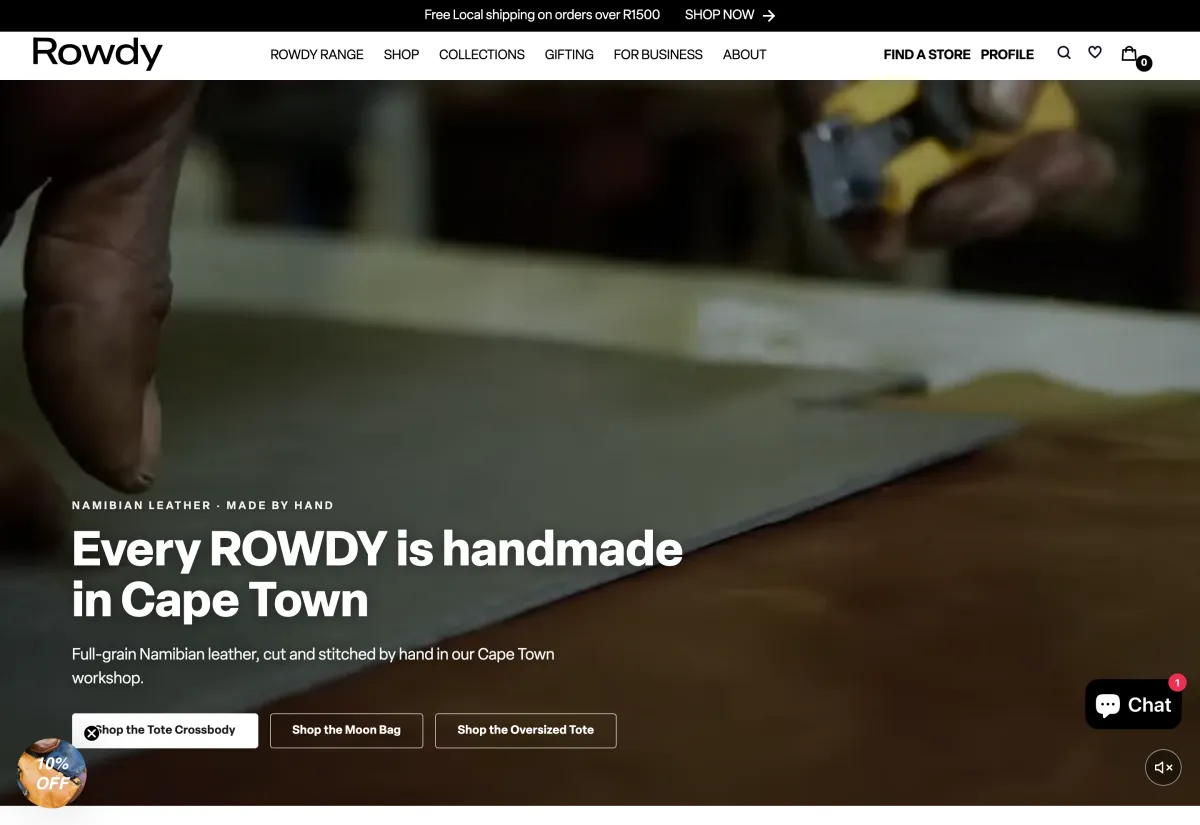
Task: Open the wishlist heart icon
Action: click(1095, 52)
